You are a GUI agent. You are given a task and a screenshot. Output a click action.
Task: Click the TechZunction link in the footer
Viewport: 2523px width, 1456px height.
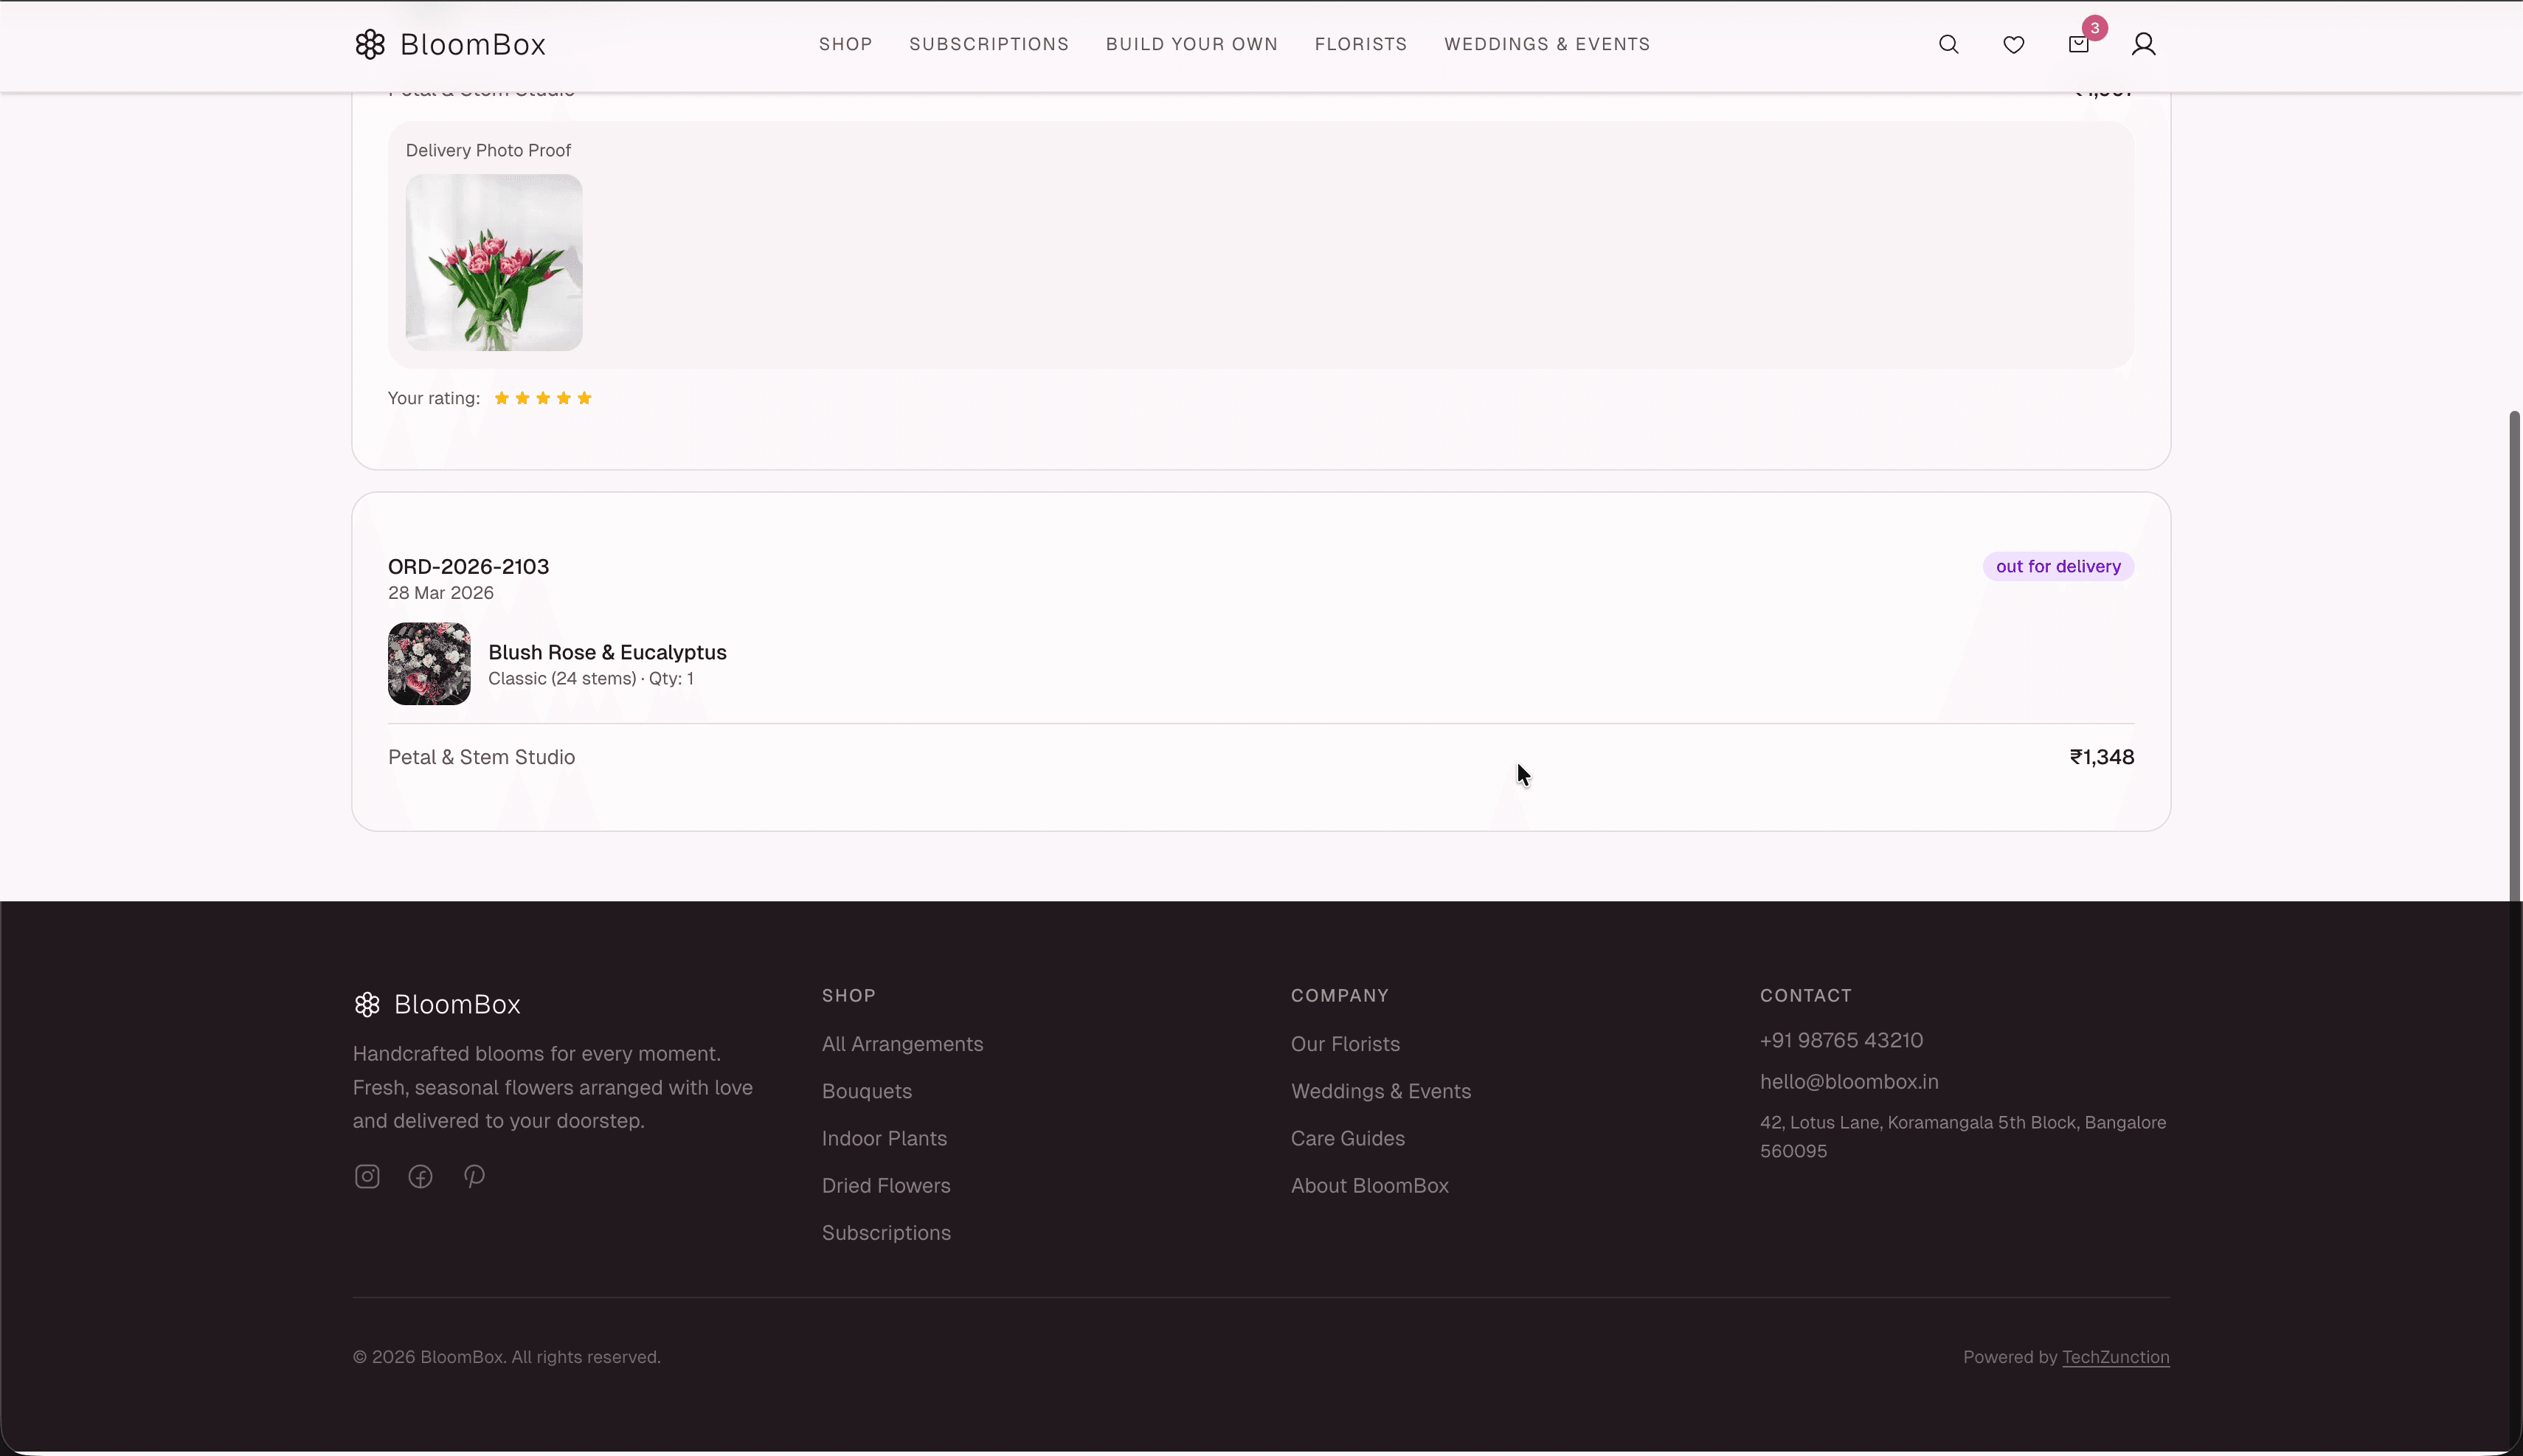[x=2116, y=1356]
